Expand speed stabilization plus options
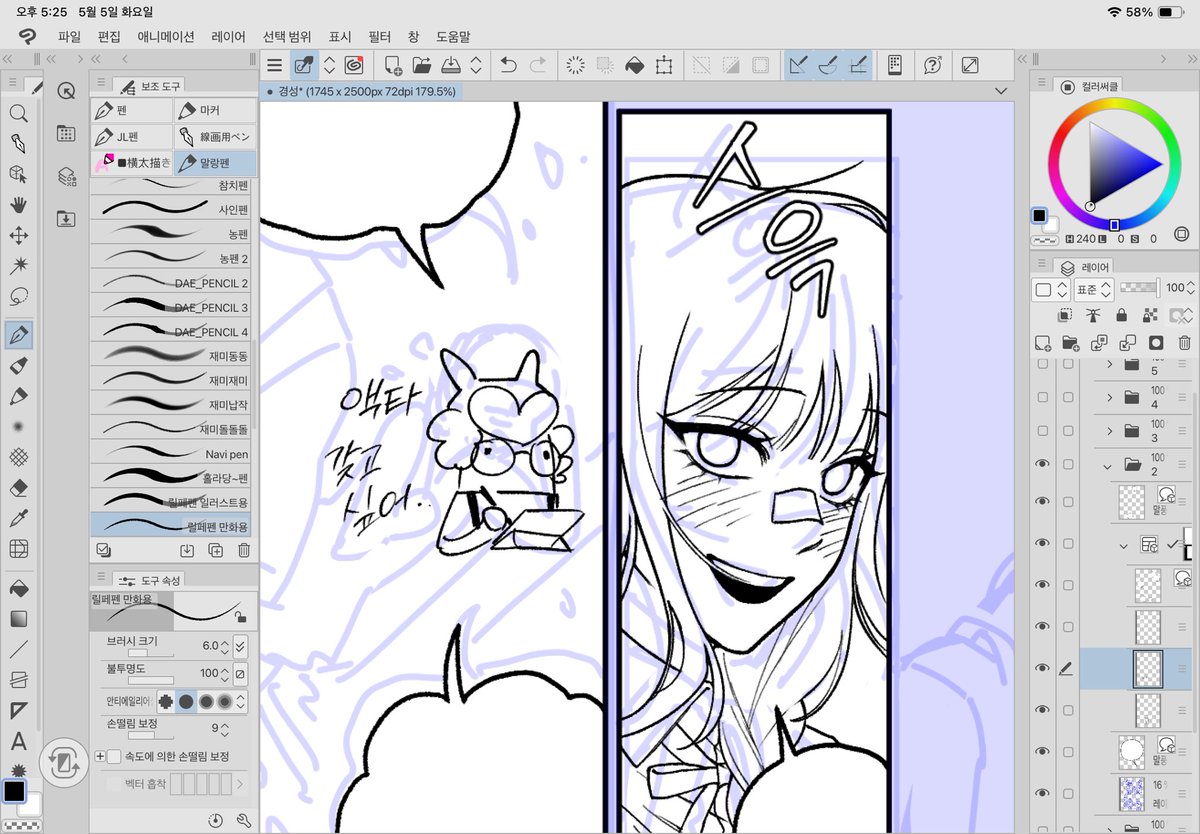 coord(99,756)
